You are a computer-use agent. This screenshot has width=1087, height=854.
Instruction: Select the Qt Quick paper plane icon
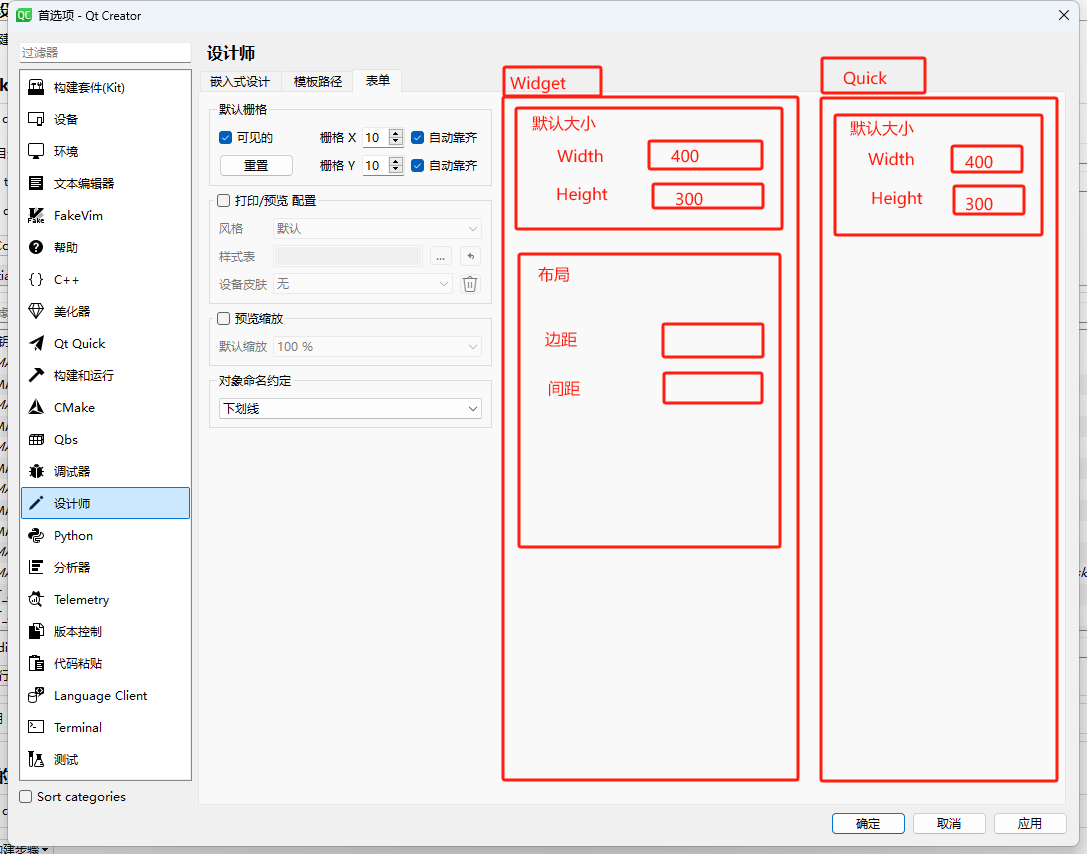pos(36,343)
